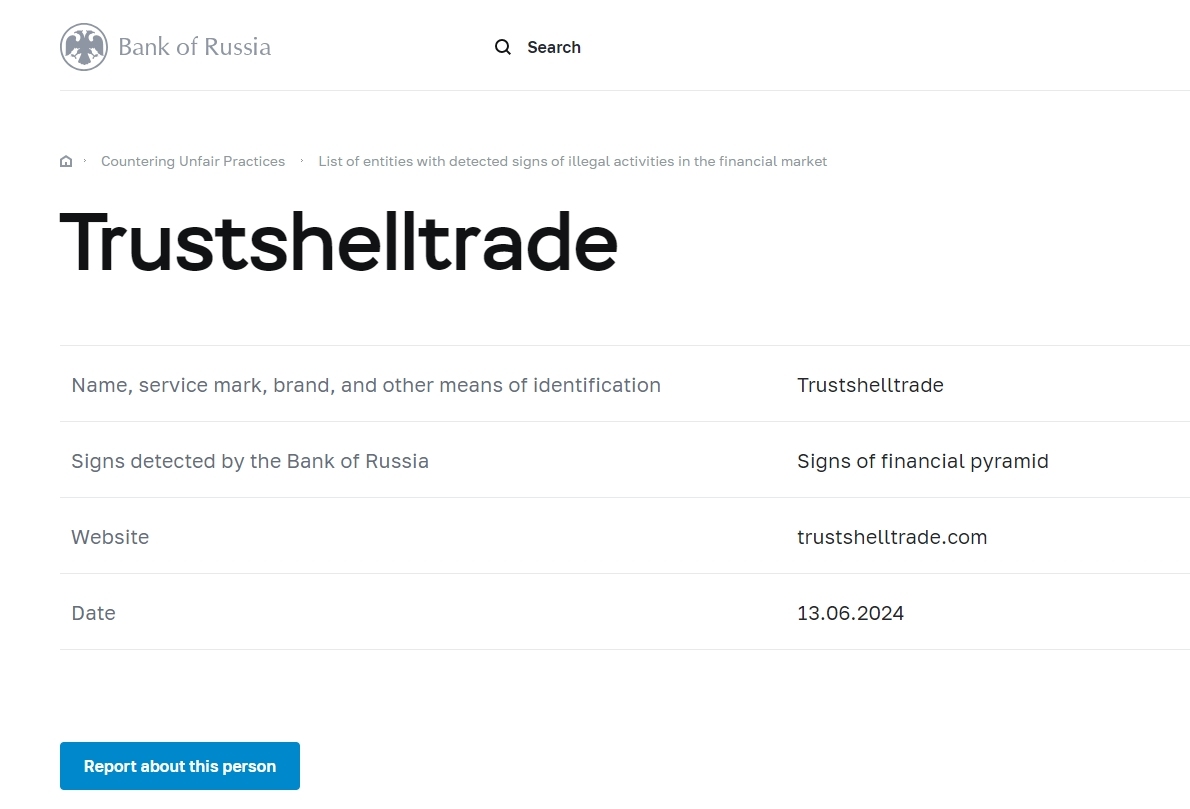
Task: Click the Website field label
Action: pos(110,537)
